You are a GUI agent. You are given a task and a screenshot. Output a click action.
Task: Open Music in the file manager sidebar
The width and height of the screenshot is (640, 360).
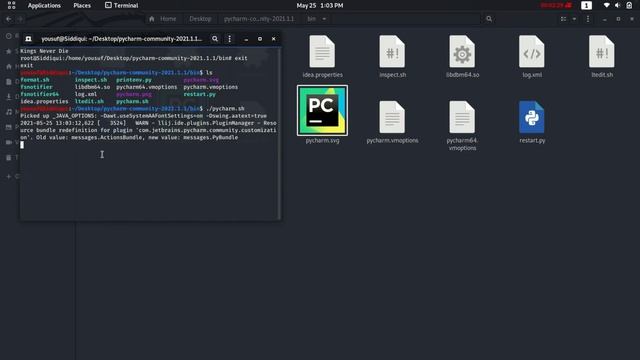(x=9, y=112)
